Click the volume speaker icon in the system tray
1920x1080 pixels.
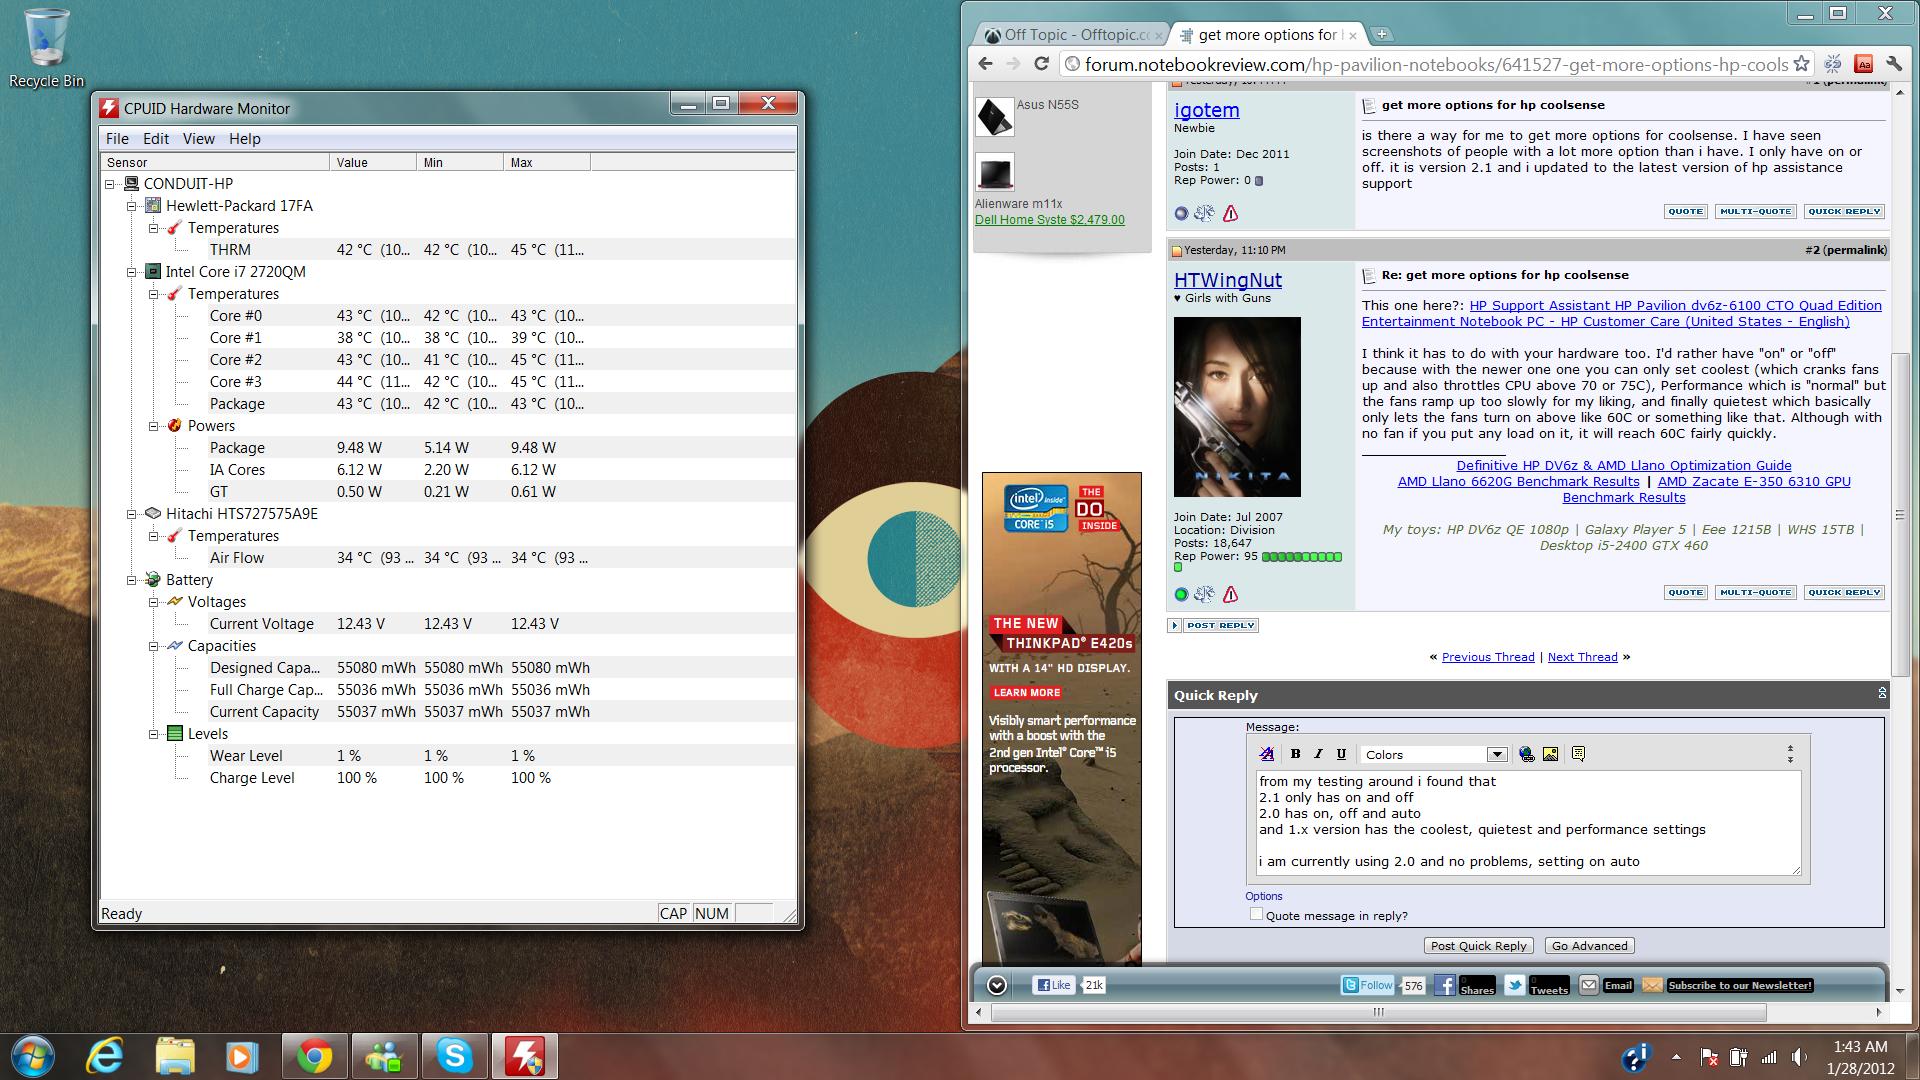(x=1800, y=1057)
